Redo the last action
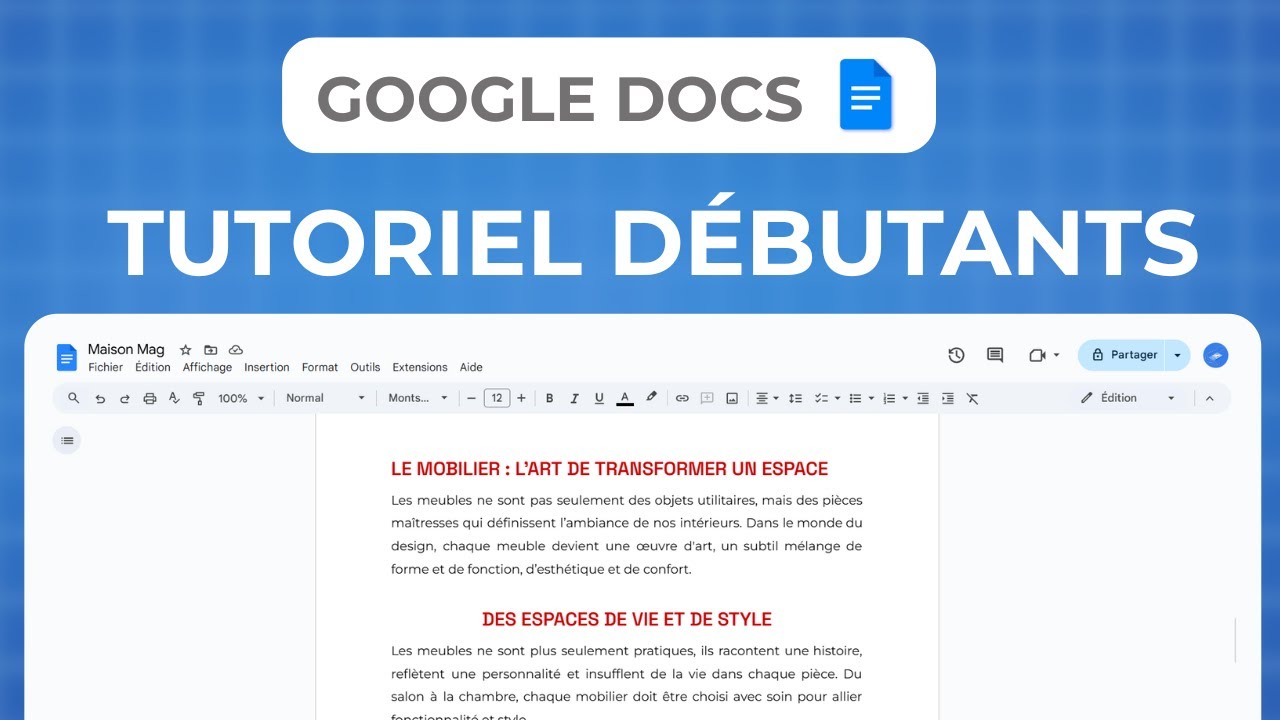Screen dimensions: 1280x720 coord(125,398)
